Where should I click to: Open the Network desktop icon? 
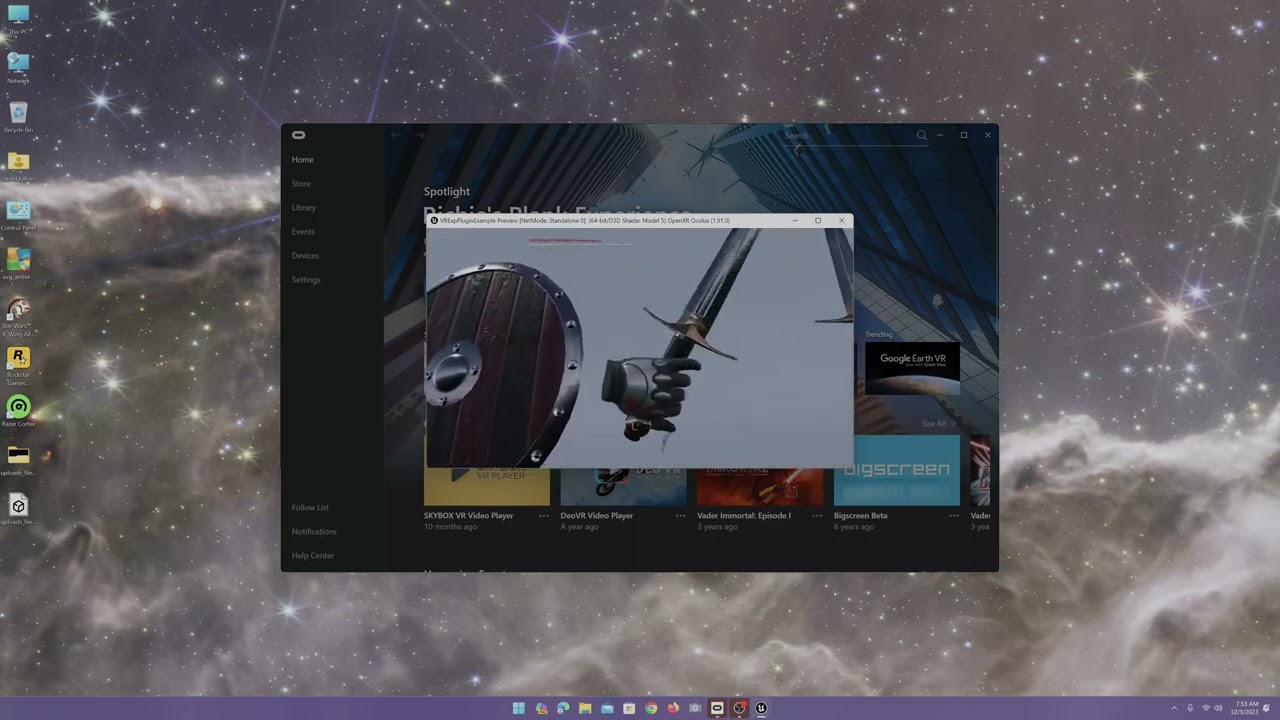(x=18, y=68)
